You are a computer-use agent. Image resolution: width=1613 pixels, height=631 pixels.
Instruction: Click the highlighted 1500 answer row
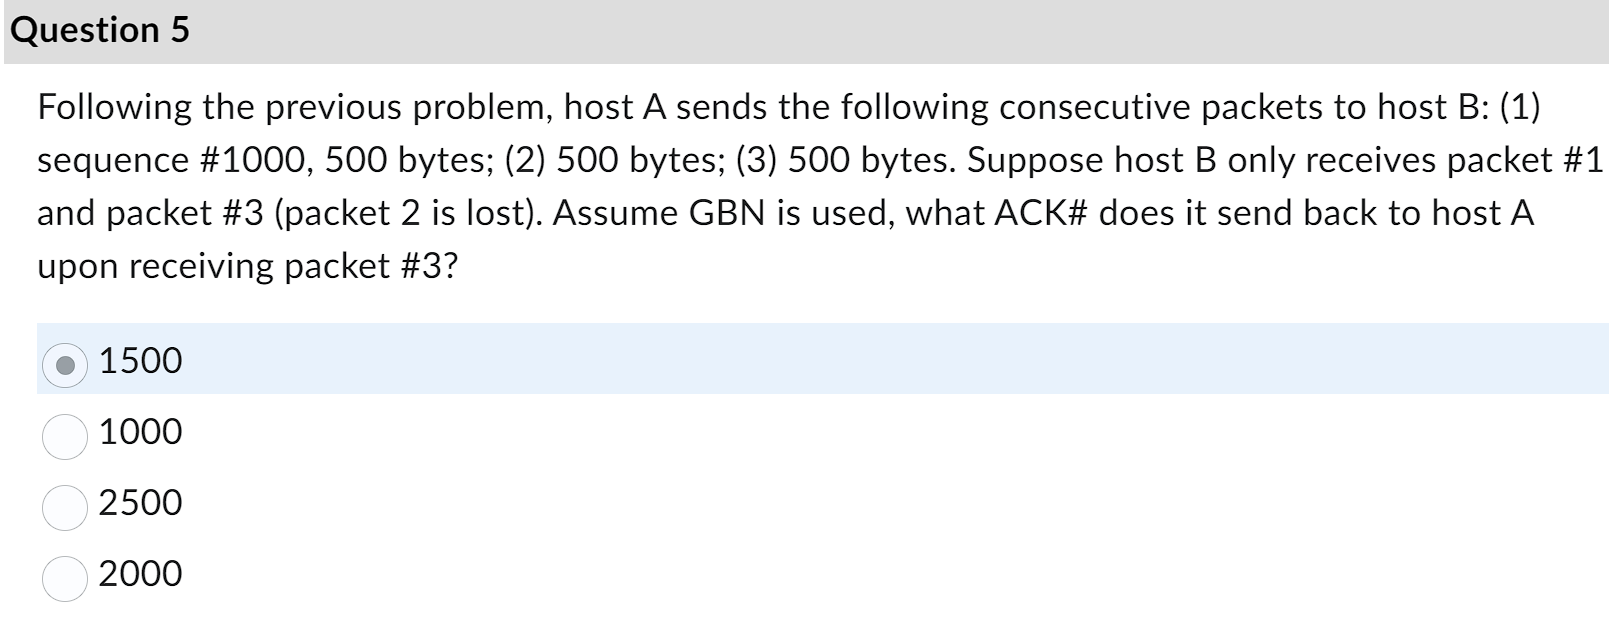[400, 364]
